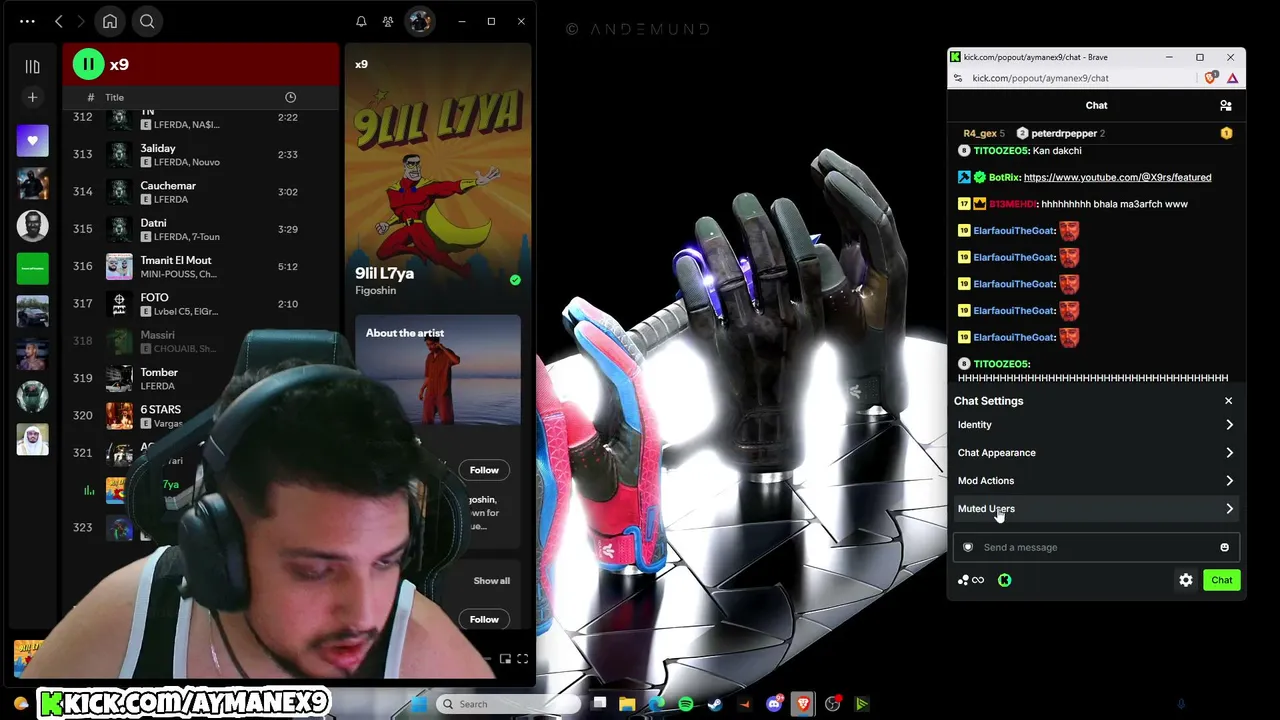Expand Mod Actions settings
Viewport: 1280px width, 720px height.
[x=1095, y=481]
